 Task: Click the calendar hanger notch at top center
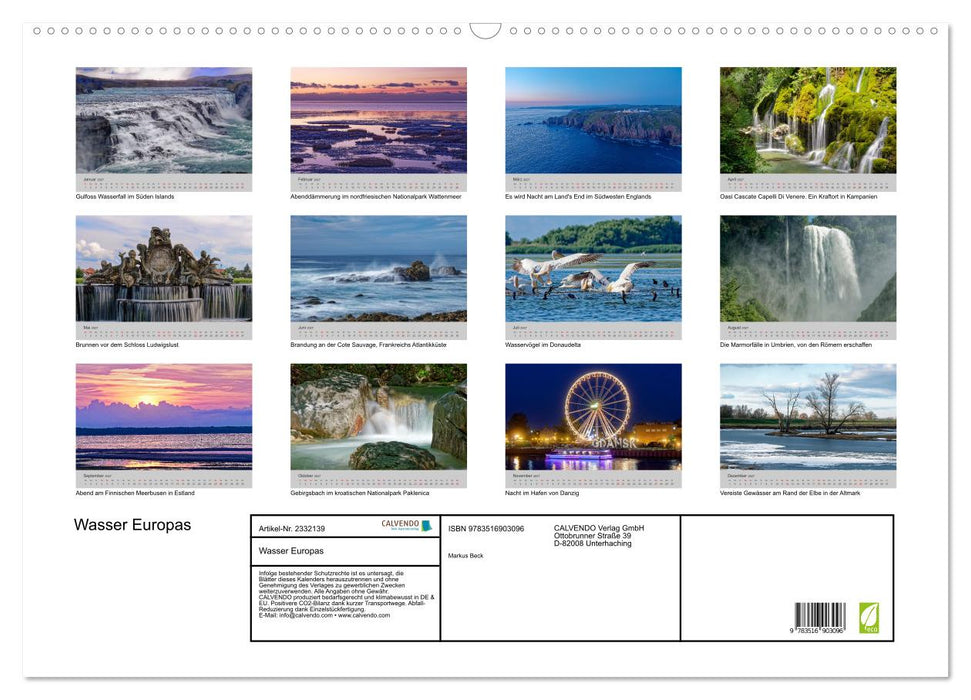(485, 30)
